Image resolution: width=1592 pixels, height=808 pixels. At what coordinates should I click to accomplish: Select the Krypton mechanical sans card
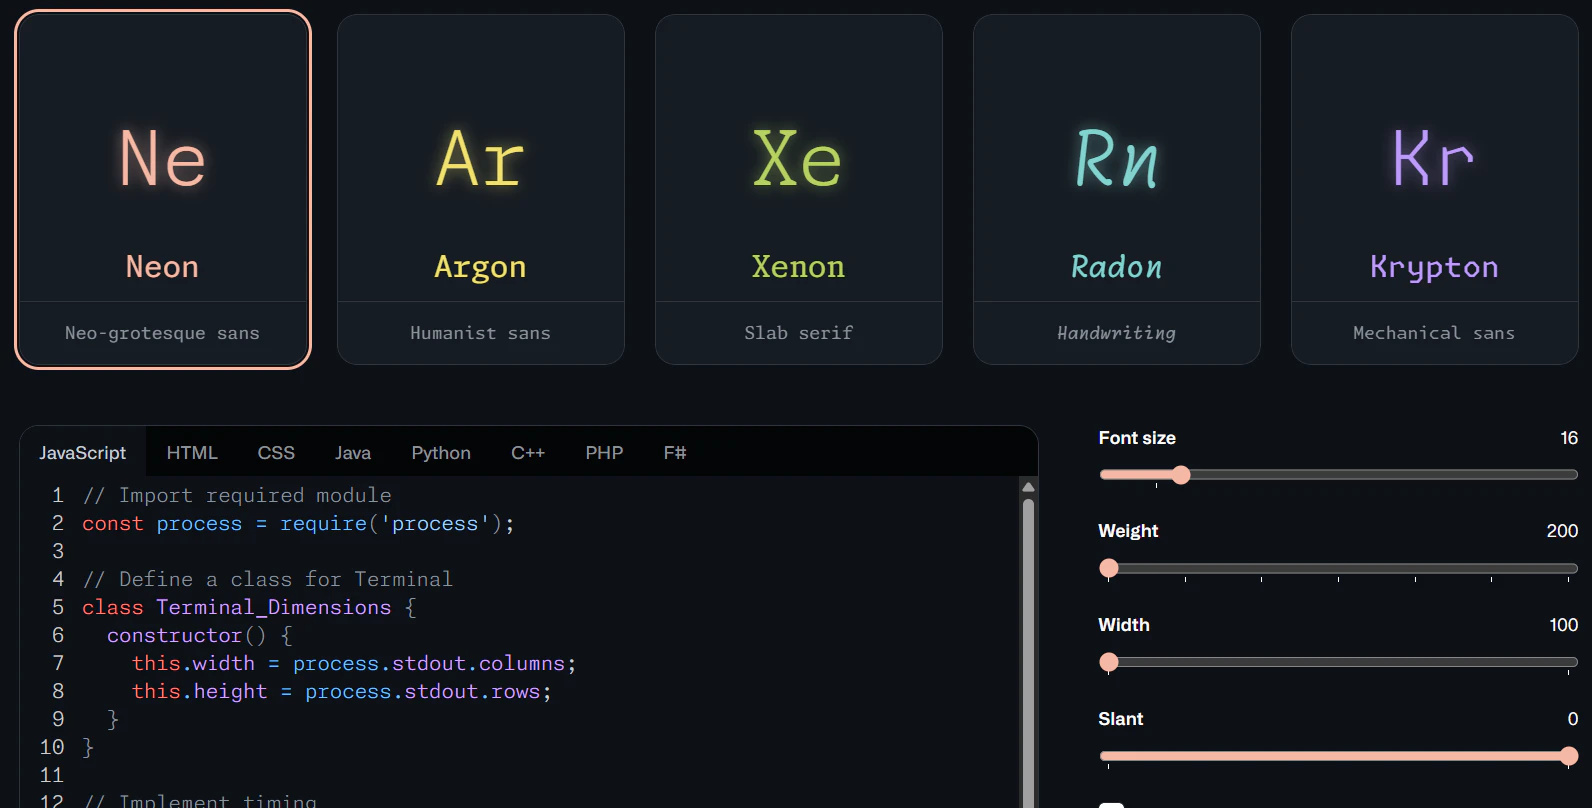[1435, 190]
